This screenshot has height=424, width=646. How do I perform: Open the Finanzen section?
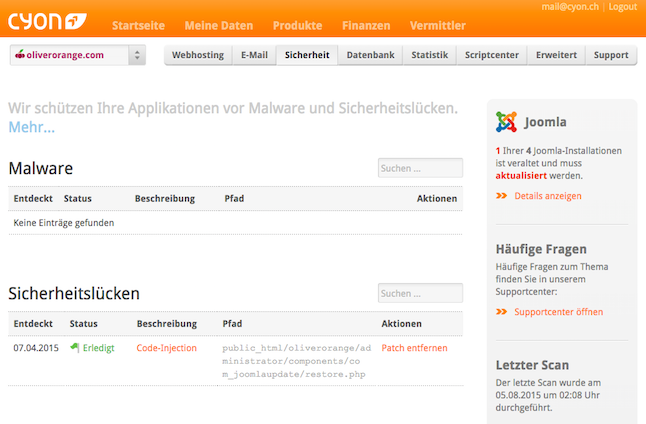click(366, 26)
